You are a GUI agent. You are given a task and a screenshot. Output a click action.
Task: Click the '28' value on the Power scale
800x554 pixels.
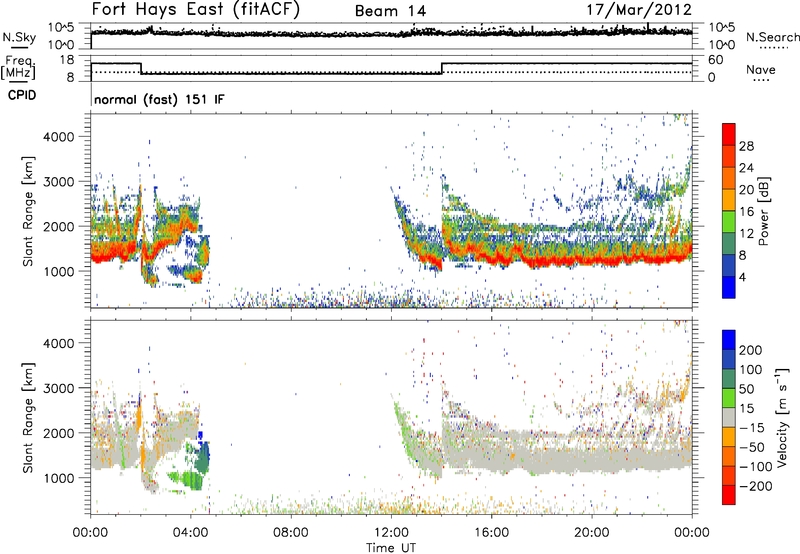coord(746,146)
